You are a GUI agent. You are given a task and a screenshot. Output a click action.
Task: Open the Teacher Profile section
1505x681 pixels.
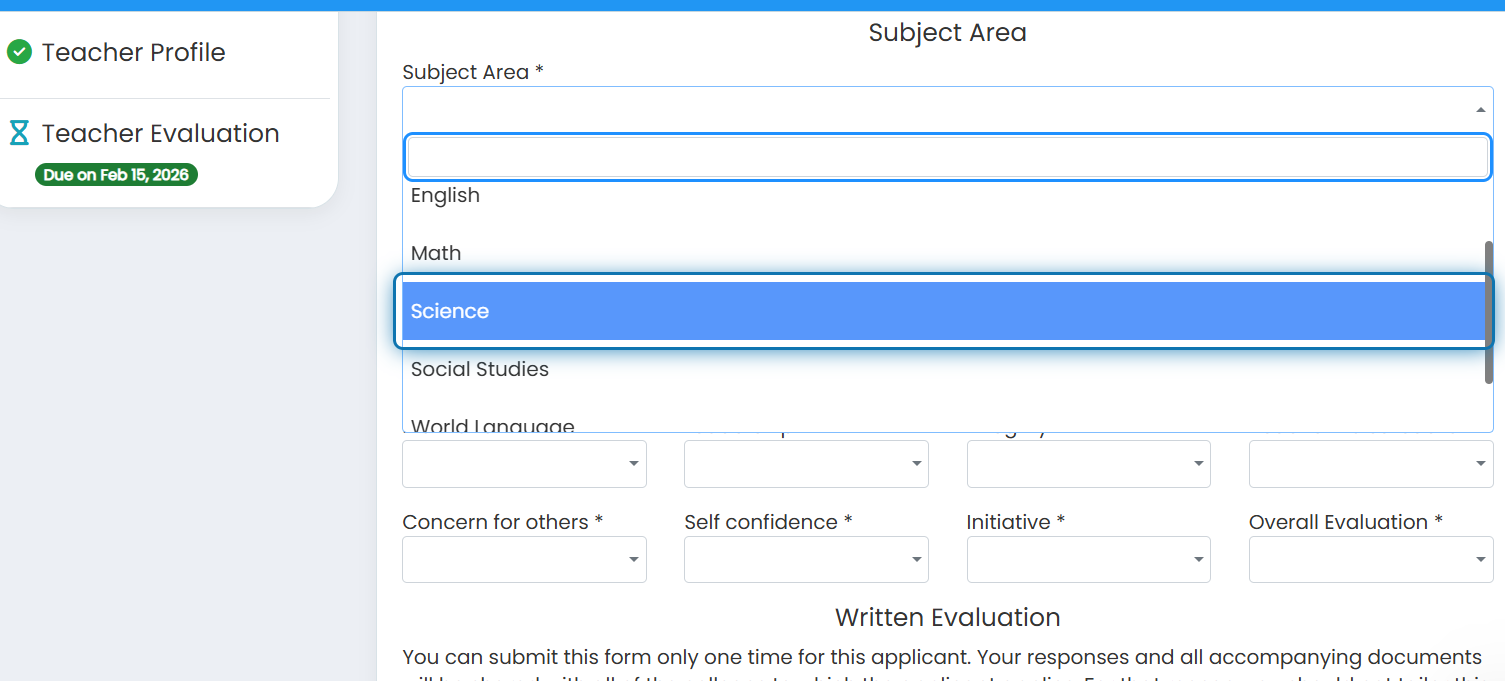click(133, 52)
